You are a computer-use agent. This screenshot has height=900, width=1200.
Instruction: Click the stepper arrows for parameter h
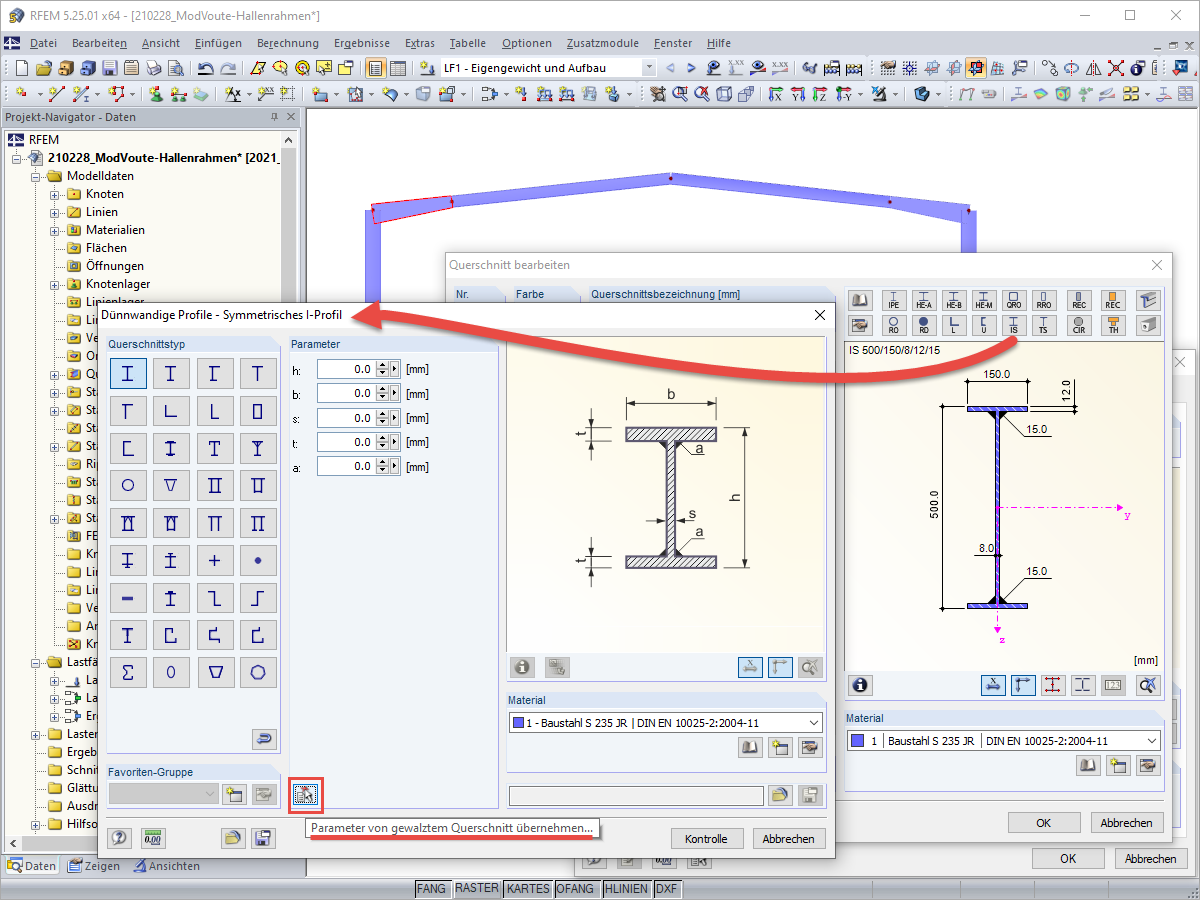click(x=382, y=369)
